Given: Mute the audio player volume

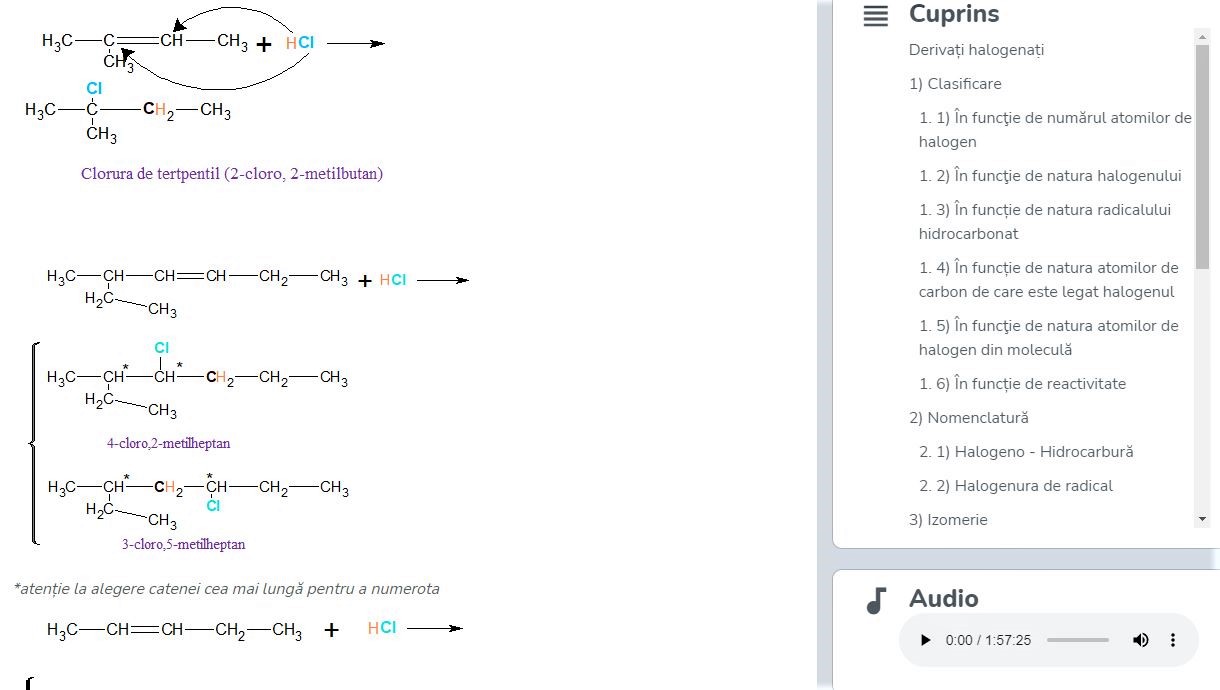Looking at the screenshot, I should 1140,640.
